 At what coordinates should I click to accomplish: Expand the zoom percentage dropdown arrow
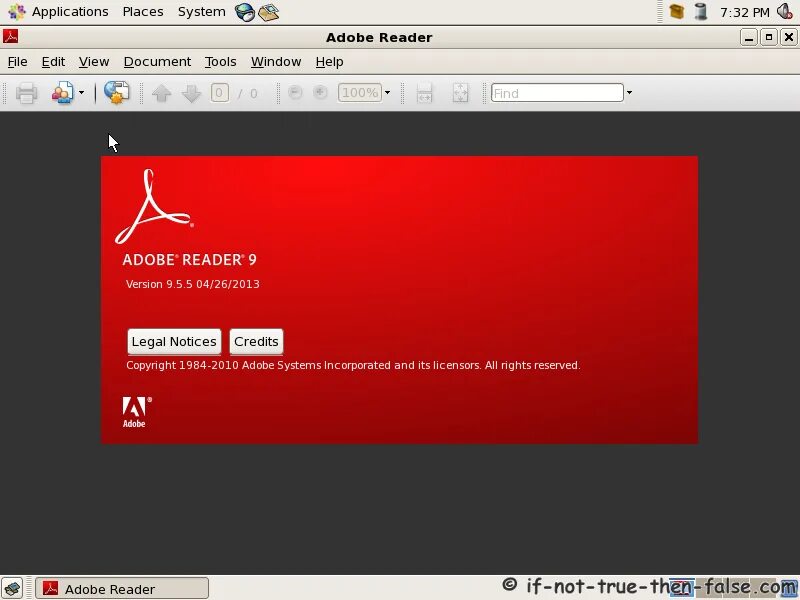tap(387, 93)
